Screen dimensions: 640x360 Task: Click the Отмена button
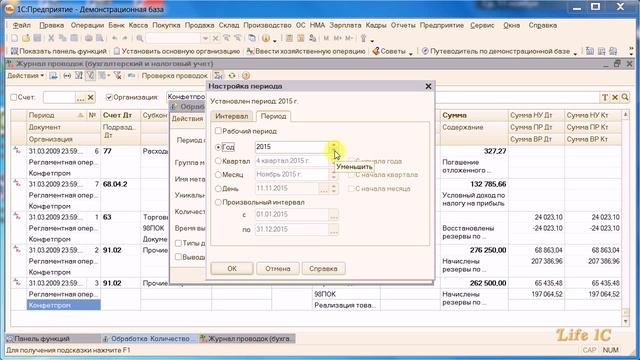pos(278,269)
